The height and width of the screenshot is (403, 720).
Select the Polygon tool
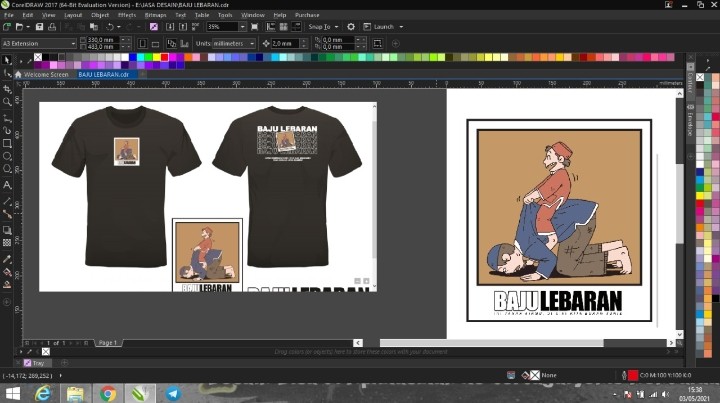tap(7, 169)
